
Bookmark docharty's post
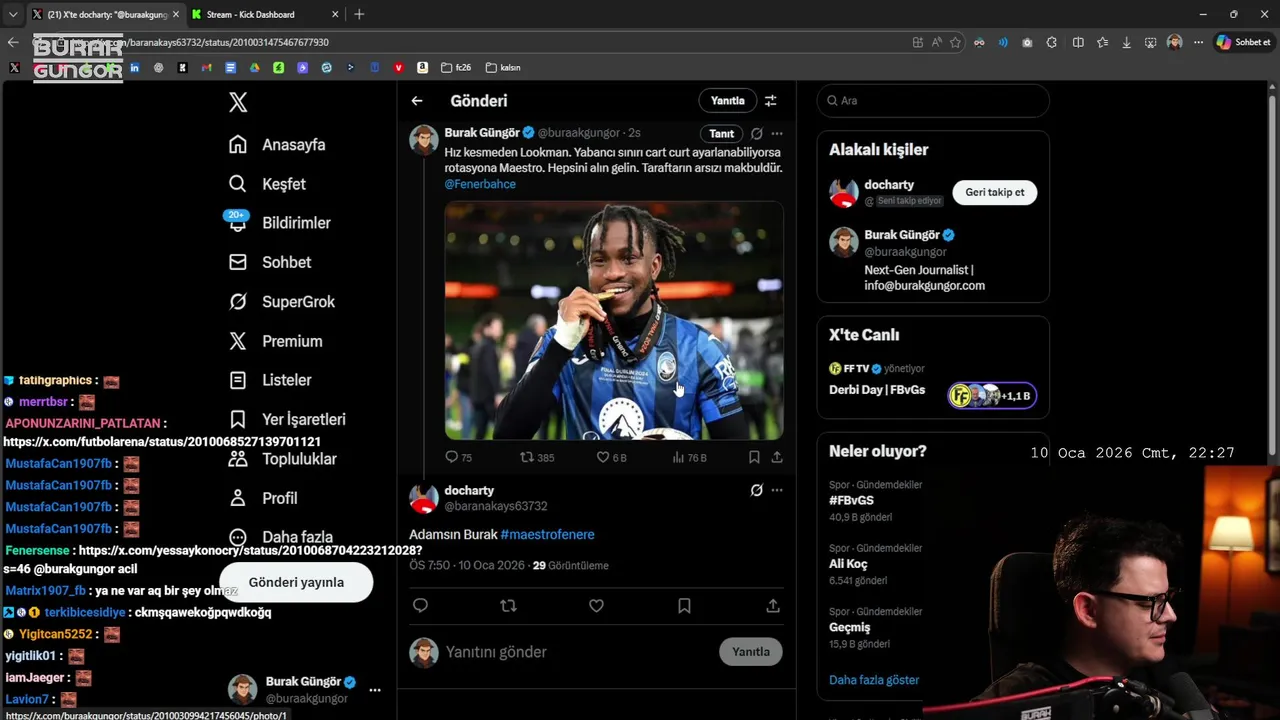(x=684, y=606)
